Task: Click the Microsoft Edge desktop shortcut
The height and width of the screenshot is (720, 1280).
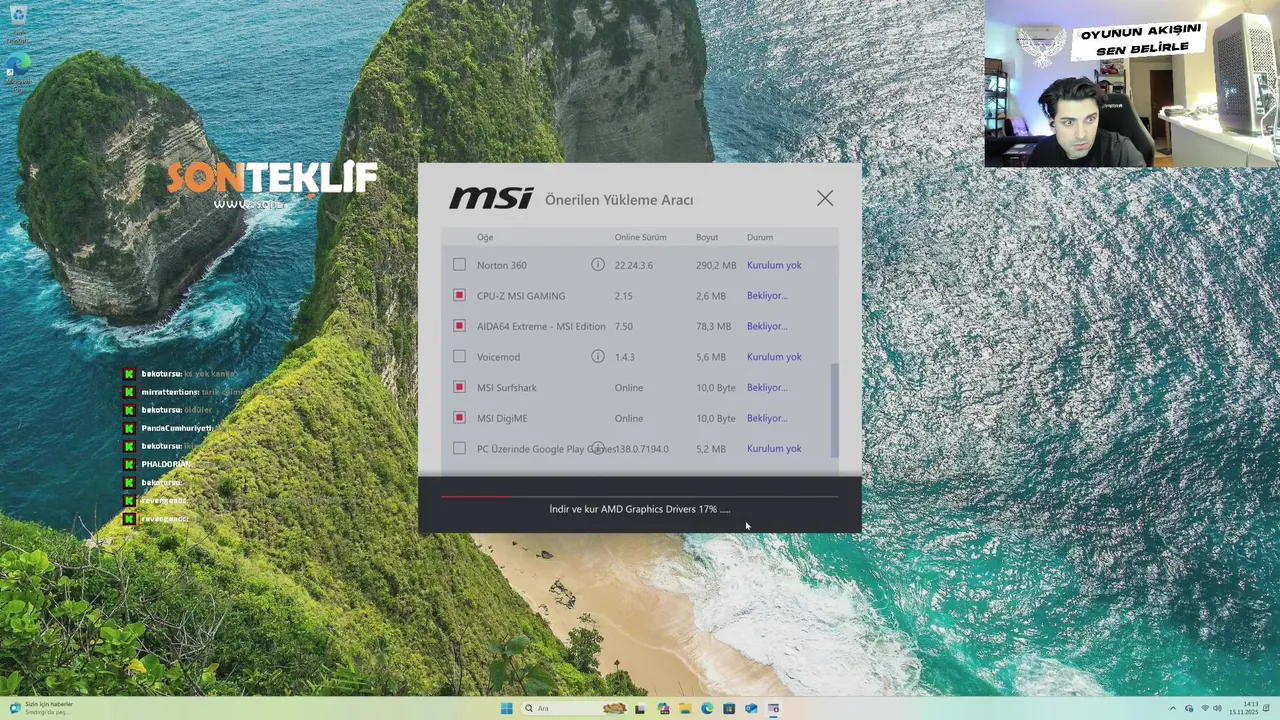Action: coord(18,73)
